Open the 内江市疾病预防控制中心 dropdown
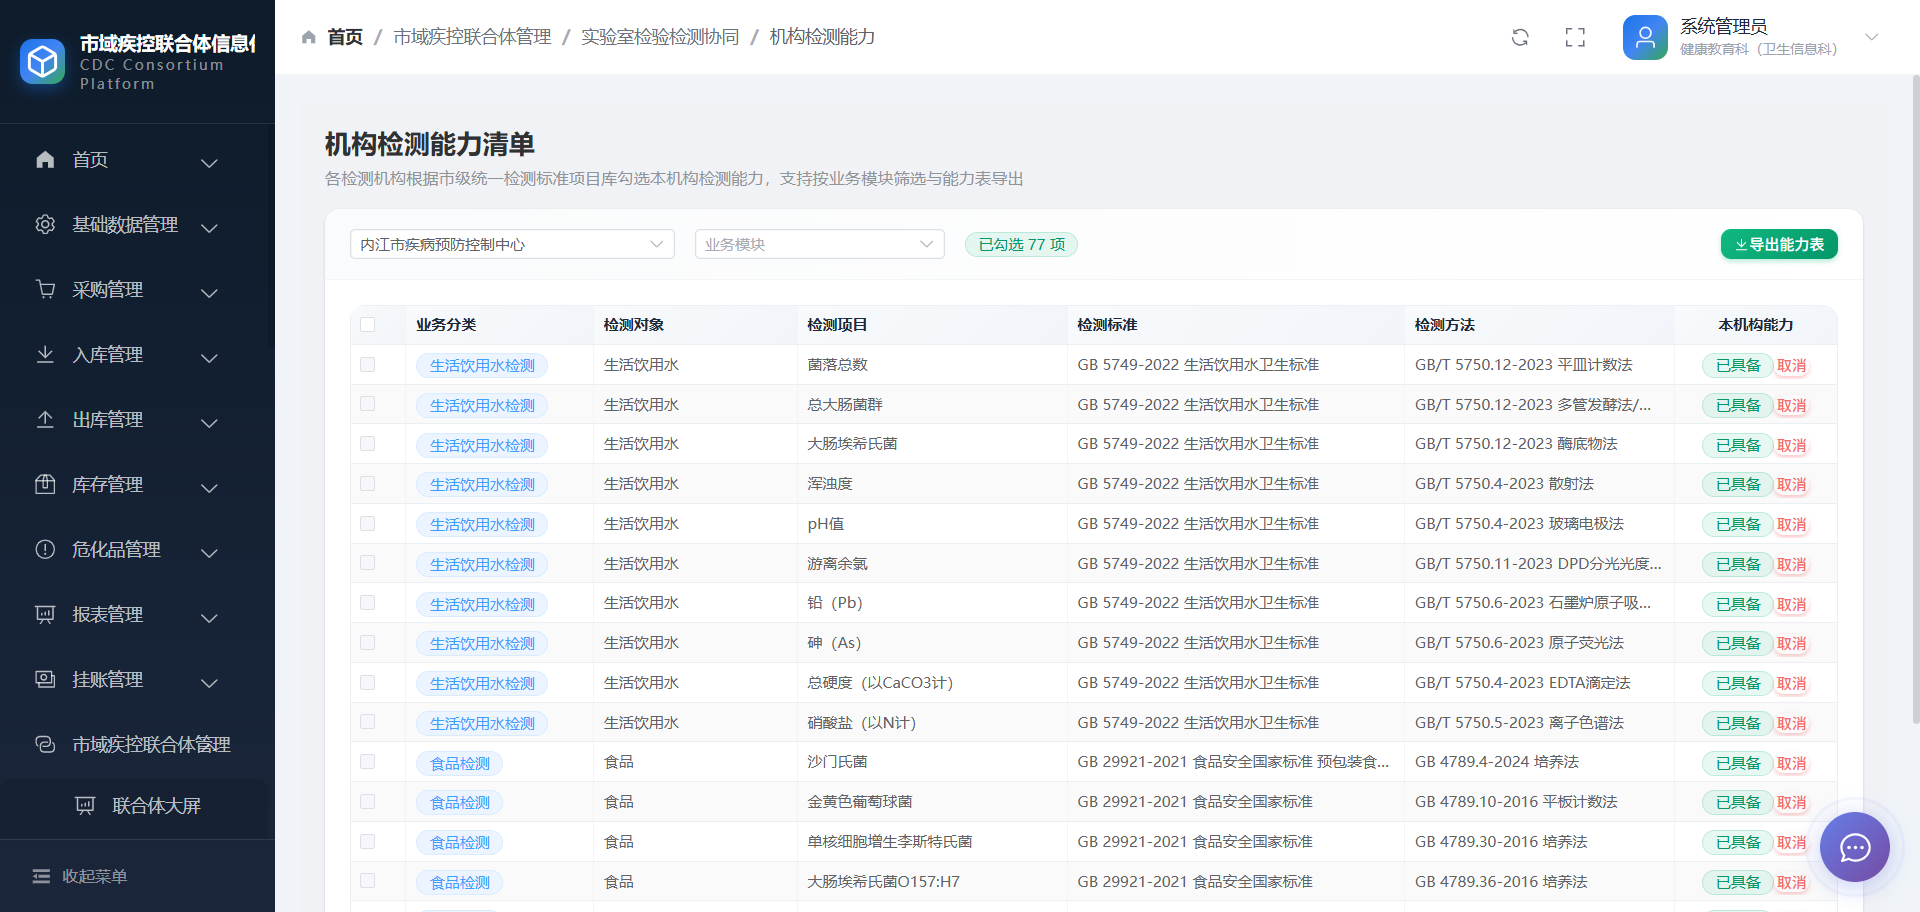The width and height of the screenshot is (1920, 912). 512,244
